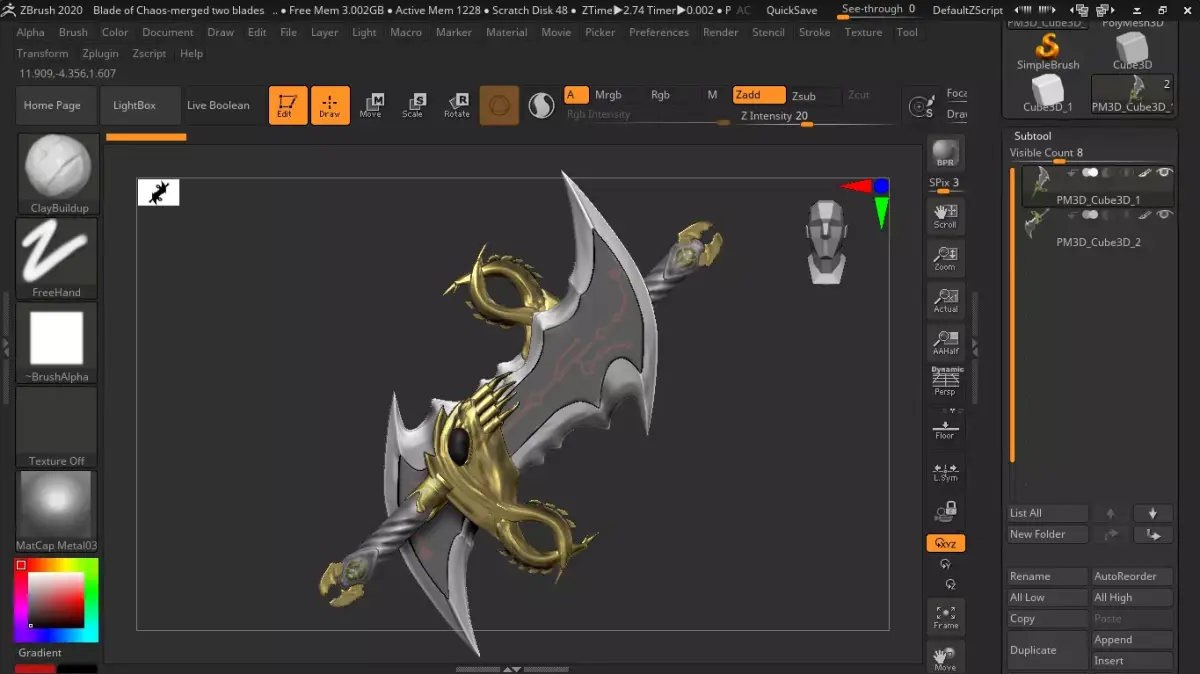Switch to the Scale gizmo tool
1200x674 pixels.
(x=413, y=105)
